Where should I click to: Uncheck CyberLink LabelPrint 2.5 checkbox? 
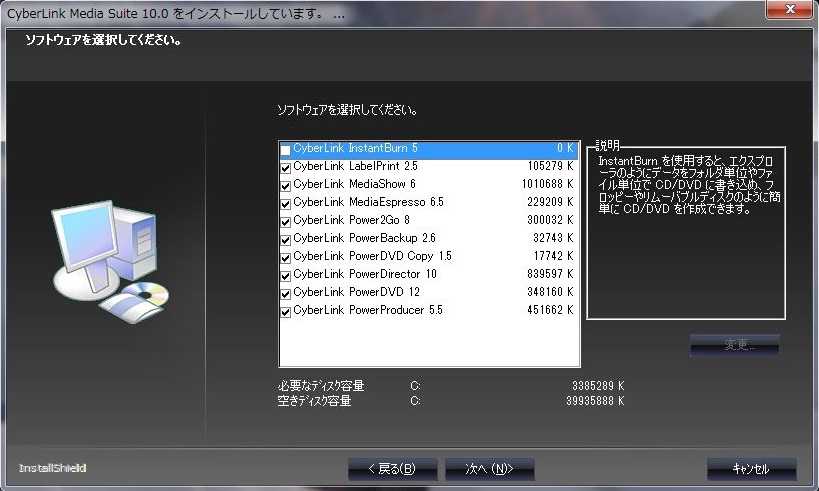click(285, 168)
